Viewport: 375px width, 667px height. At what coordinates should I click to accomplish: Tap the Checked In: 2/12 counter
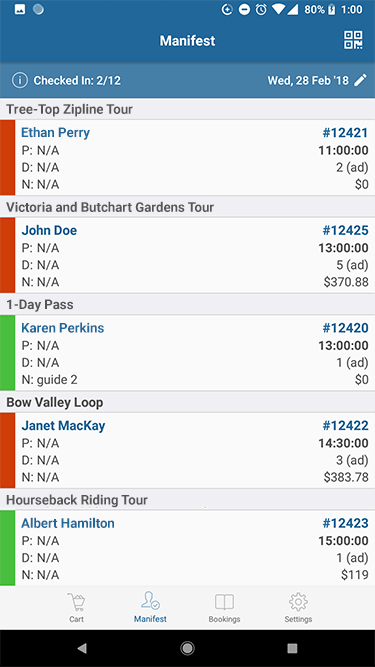point(77,80)
